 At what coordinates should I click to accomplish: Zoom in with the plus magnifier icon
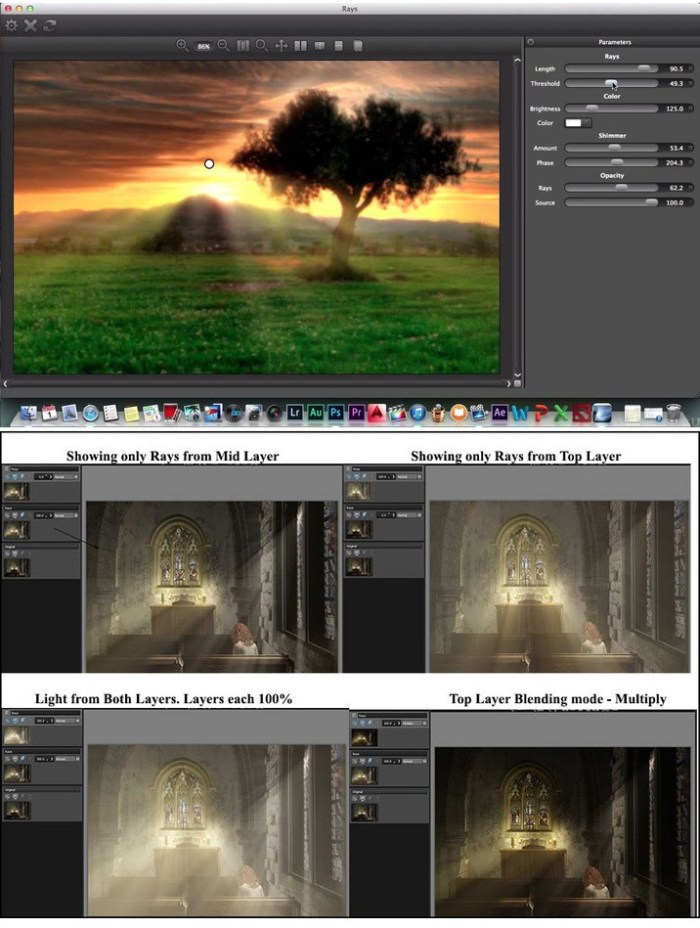coord(182,45)
